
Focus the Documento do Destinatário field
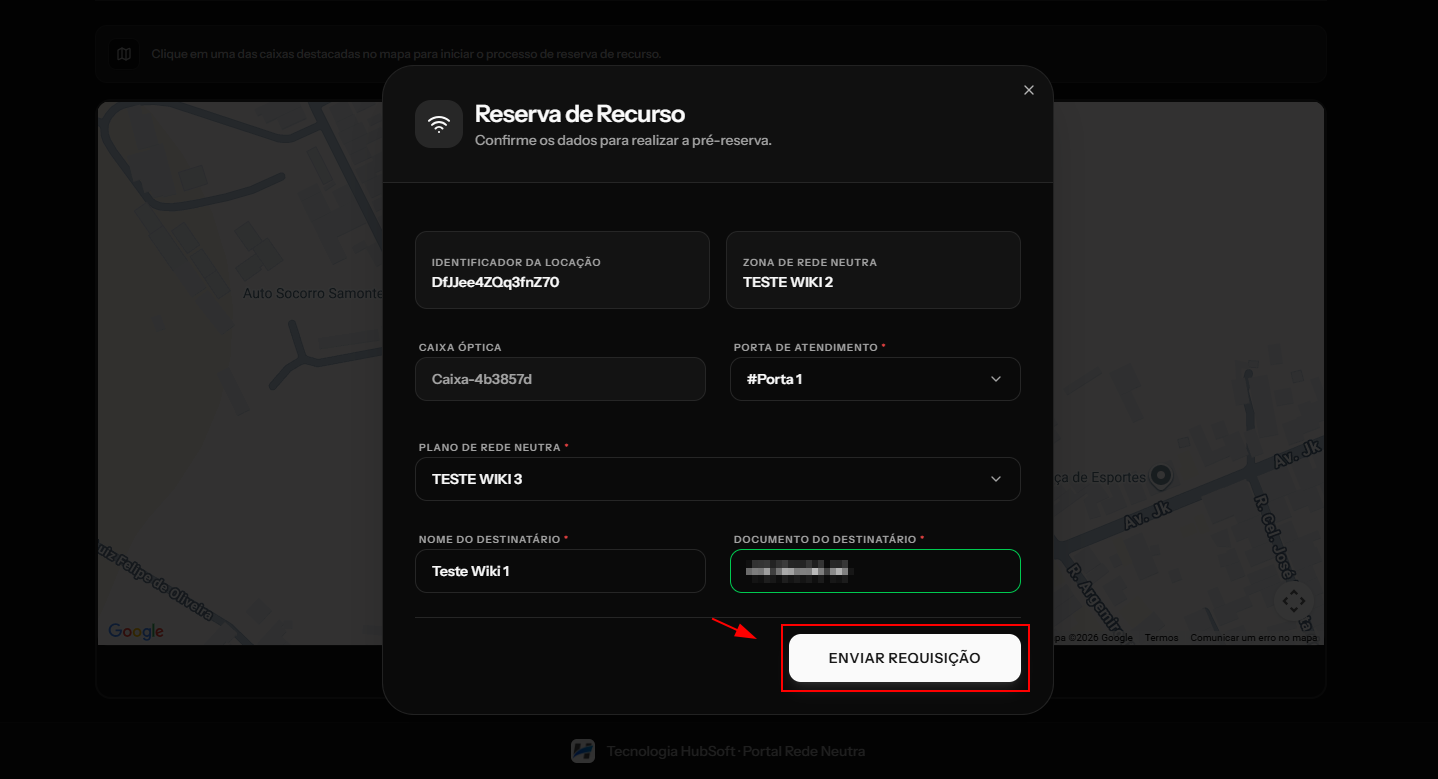(875, 571)
